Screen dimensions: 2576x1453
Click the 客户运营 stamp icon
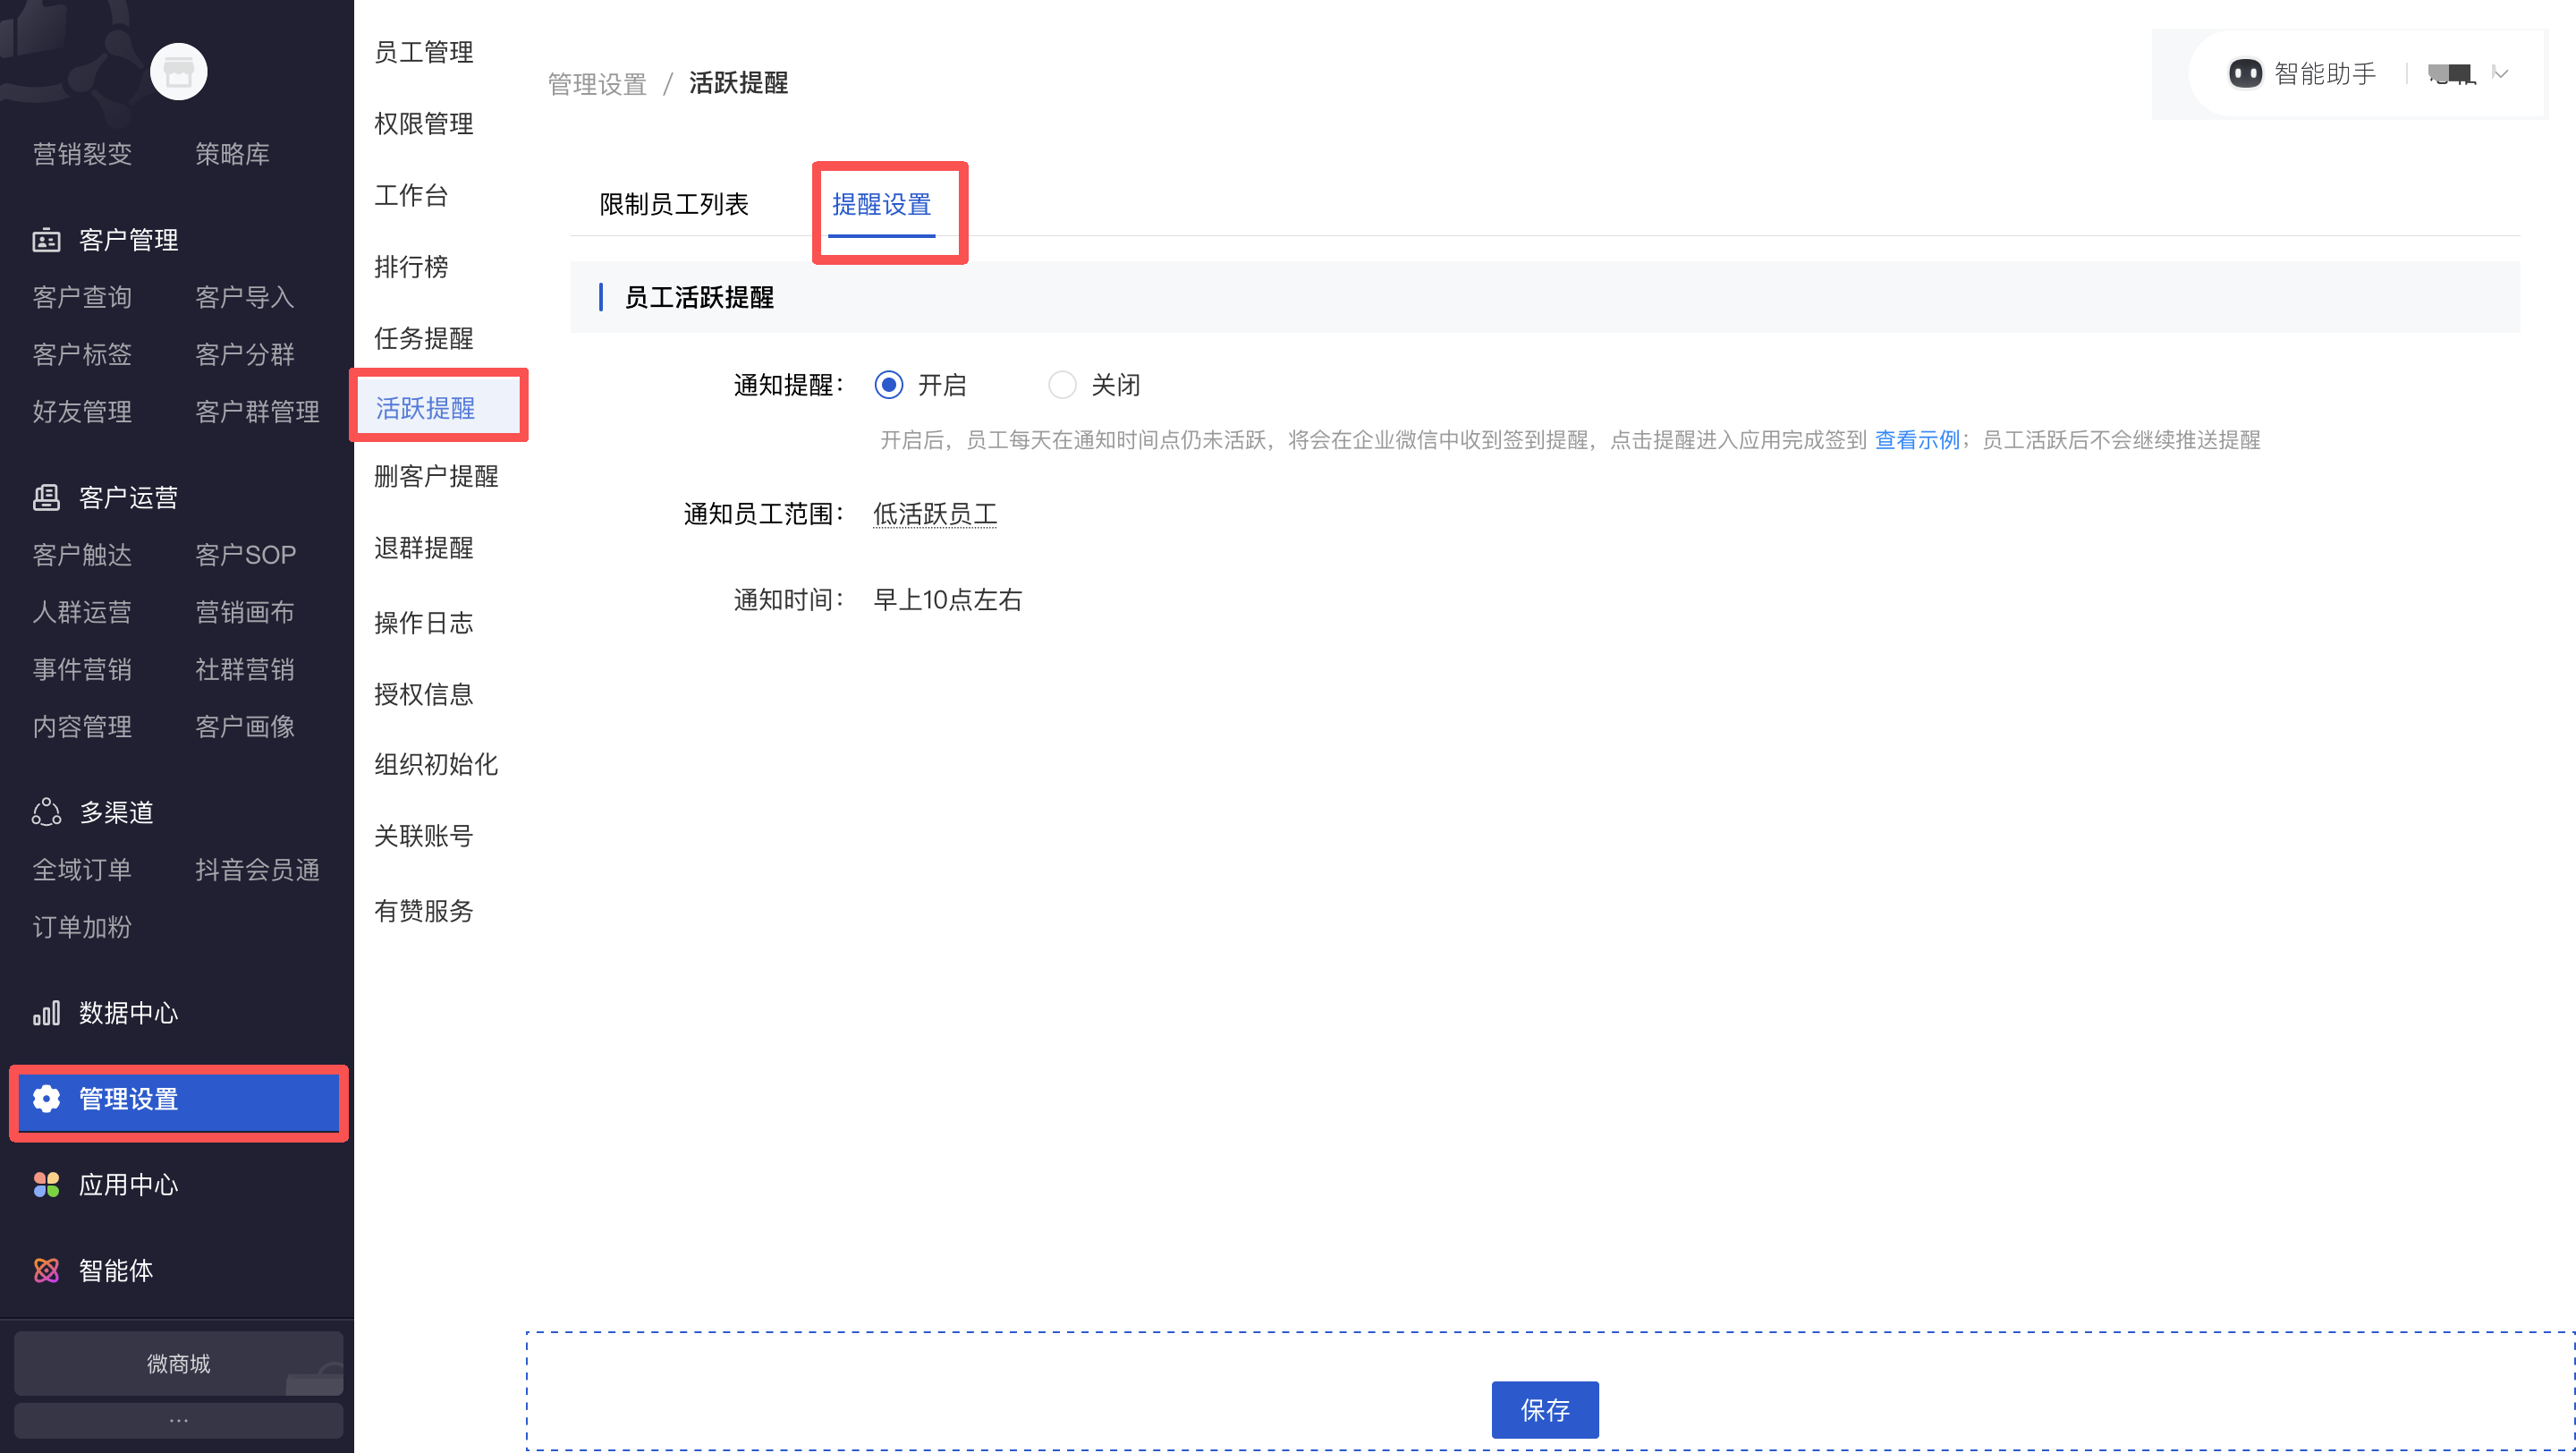46,497
